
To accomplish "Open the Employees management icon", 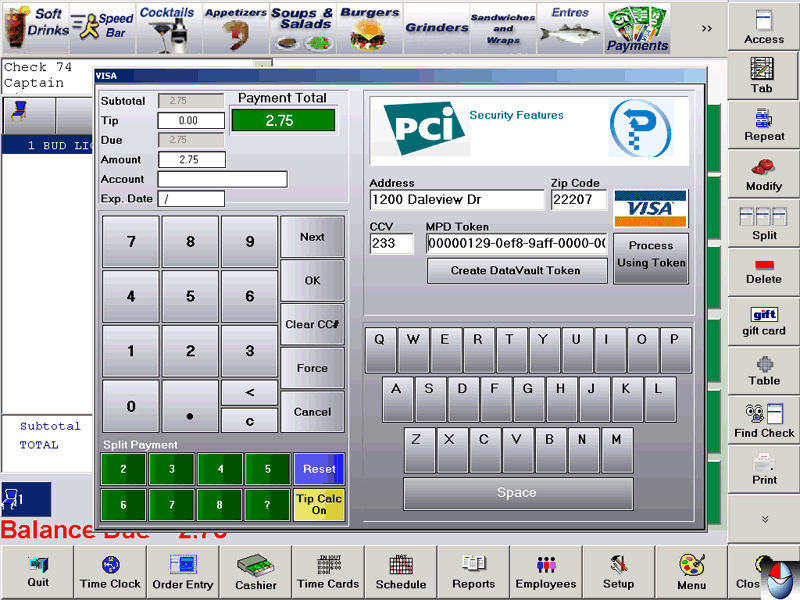I will (546, 572).
